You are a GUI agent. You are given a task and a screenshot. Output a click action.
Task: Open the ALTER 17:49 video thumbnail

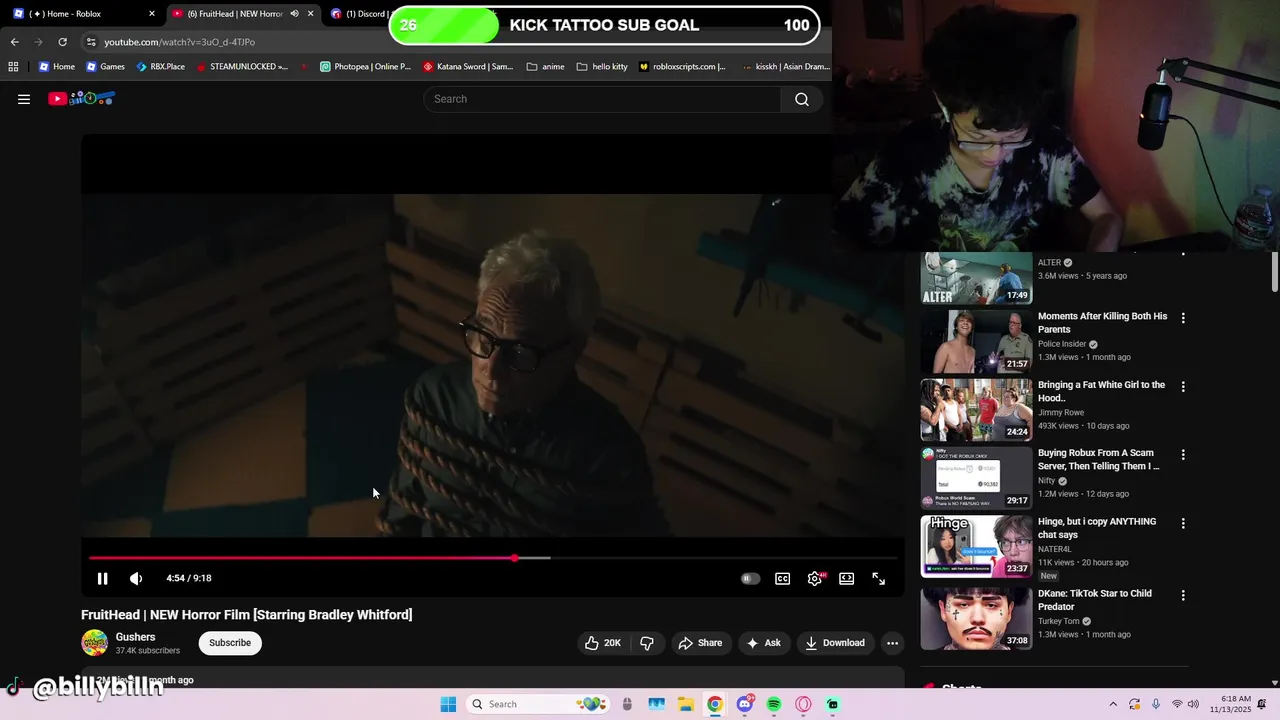[x=976, y=278]
